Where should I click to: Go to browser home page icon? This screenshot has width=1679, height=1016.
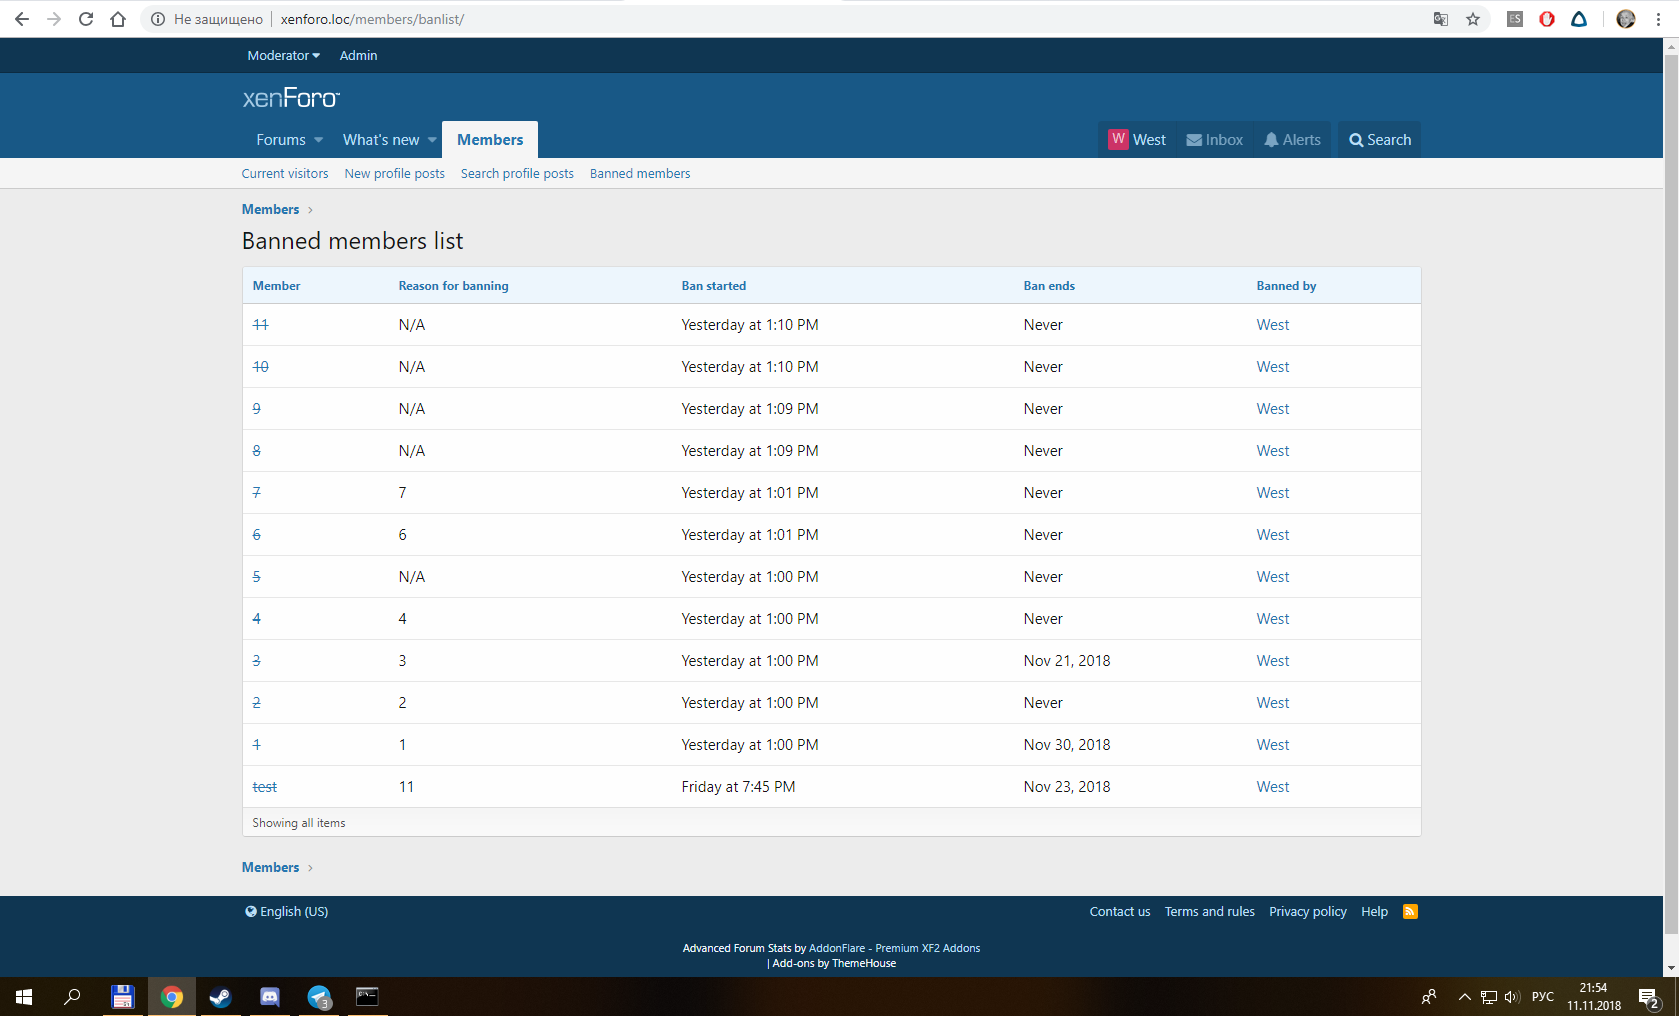click(118, 19)
